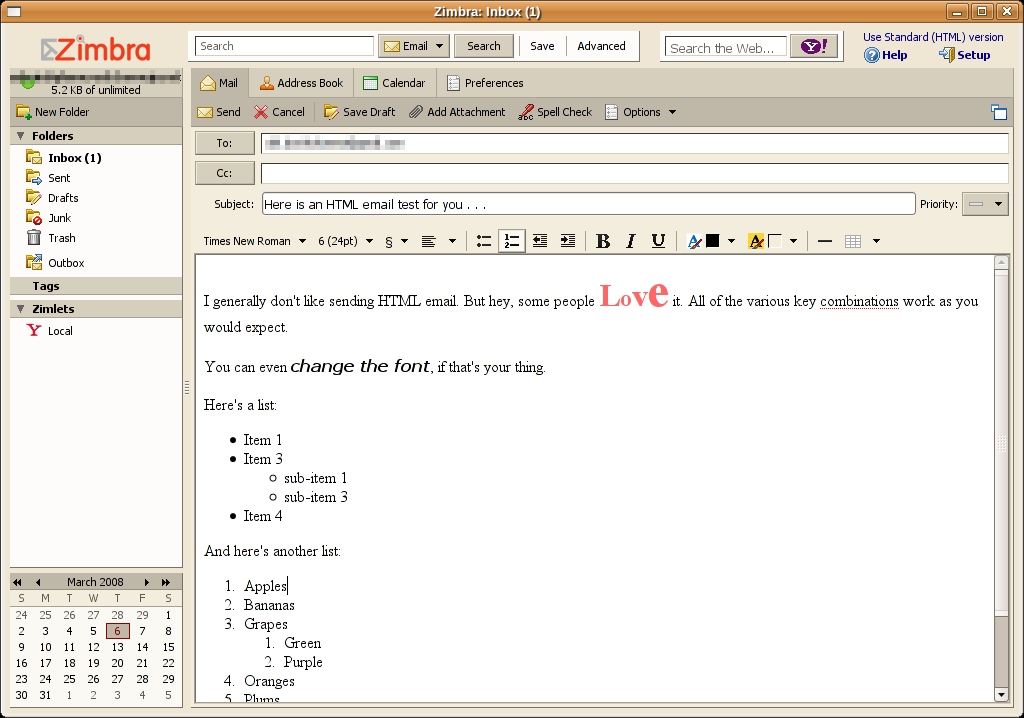Insert a horizontal rule line

(x=825, y=241)
